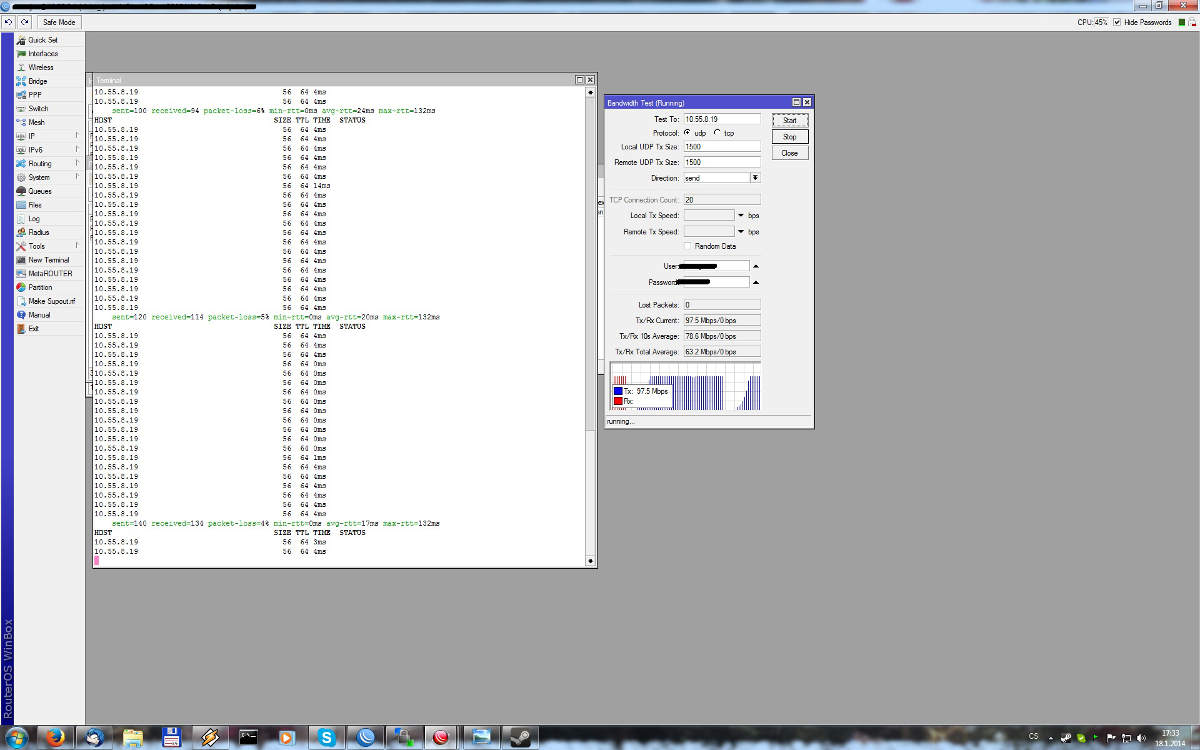Open Skype from the taskbar
The height and width of the screenshot is (750, 1200).
(x=326, y=738)
